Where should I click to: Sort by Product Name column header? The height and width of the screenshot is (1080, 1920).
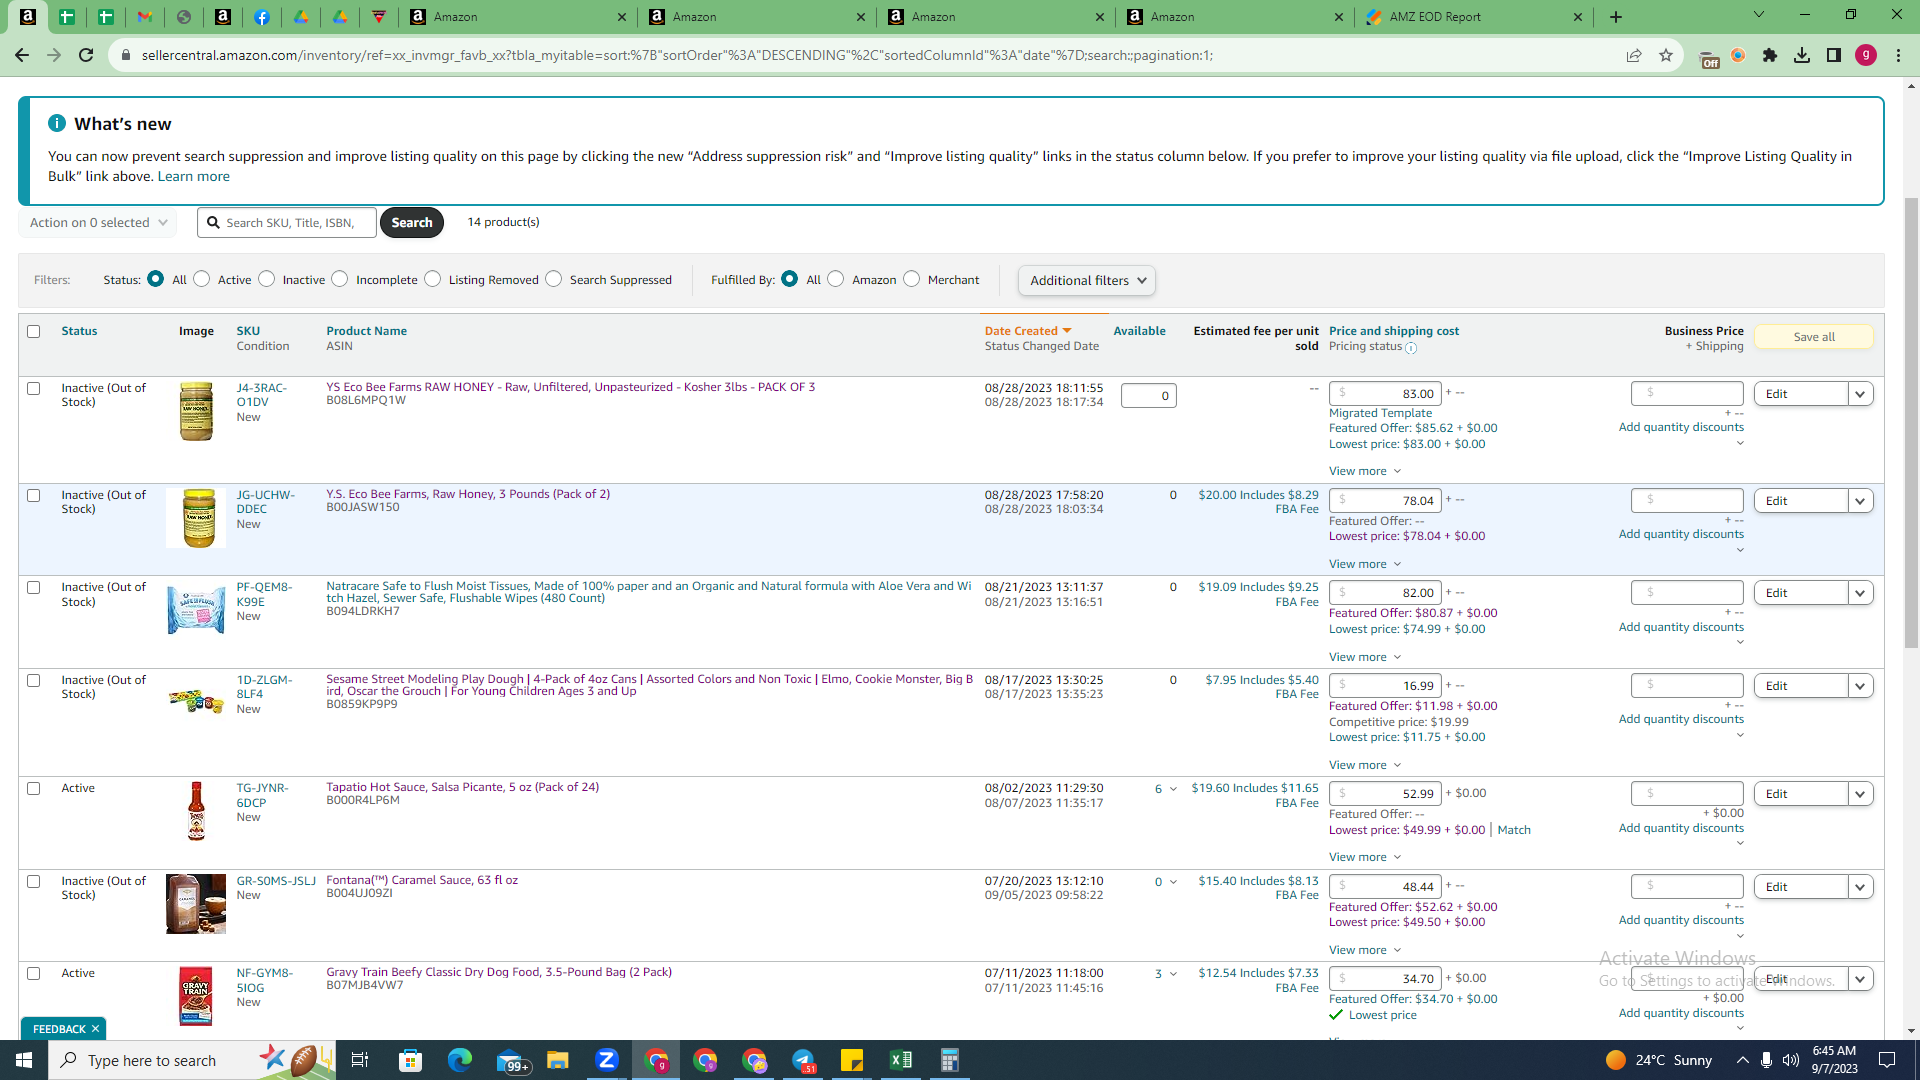pos(366,331)
